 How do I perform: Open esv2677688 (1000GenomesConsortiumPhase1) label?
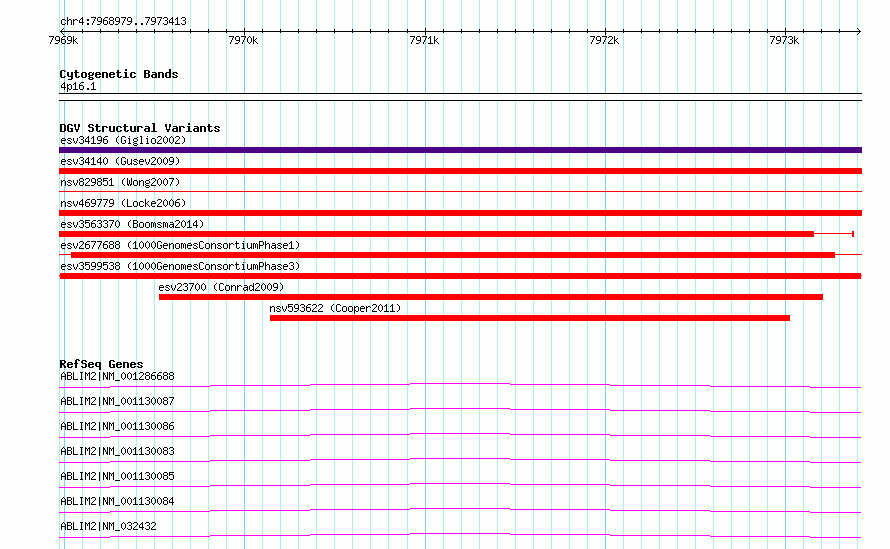[x=180, y=245]
